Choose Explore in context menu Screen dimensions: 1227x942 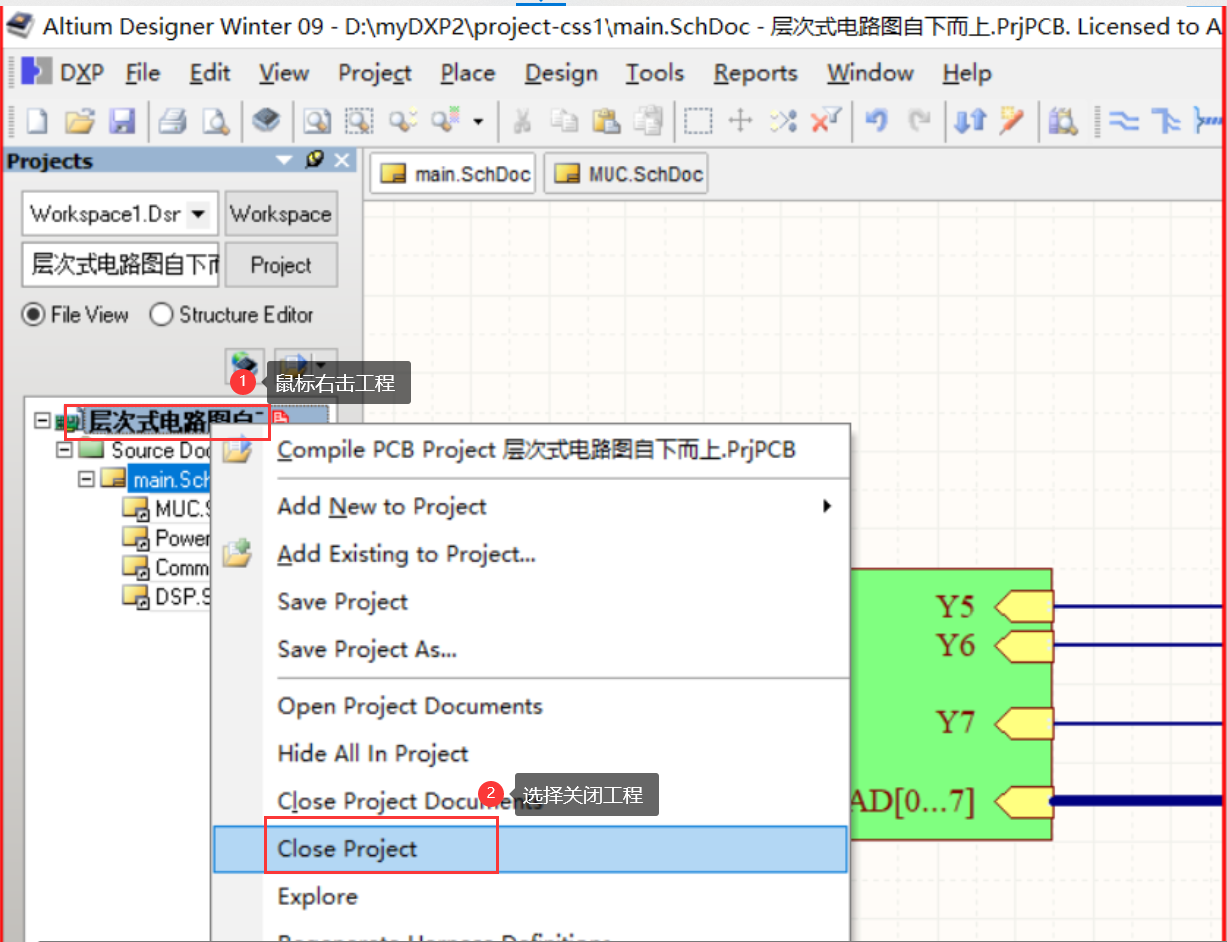530,897
